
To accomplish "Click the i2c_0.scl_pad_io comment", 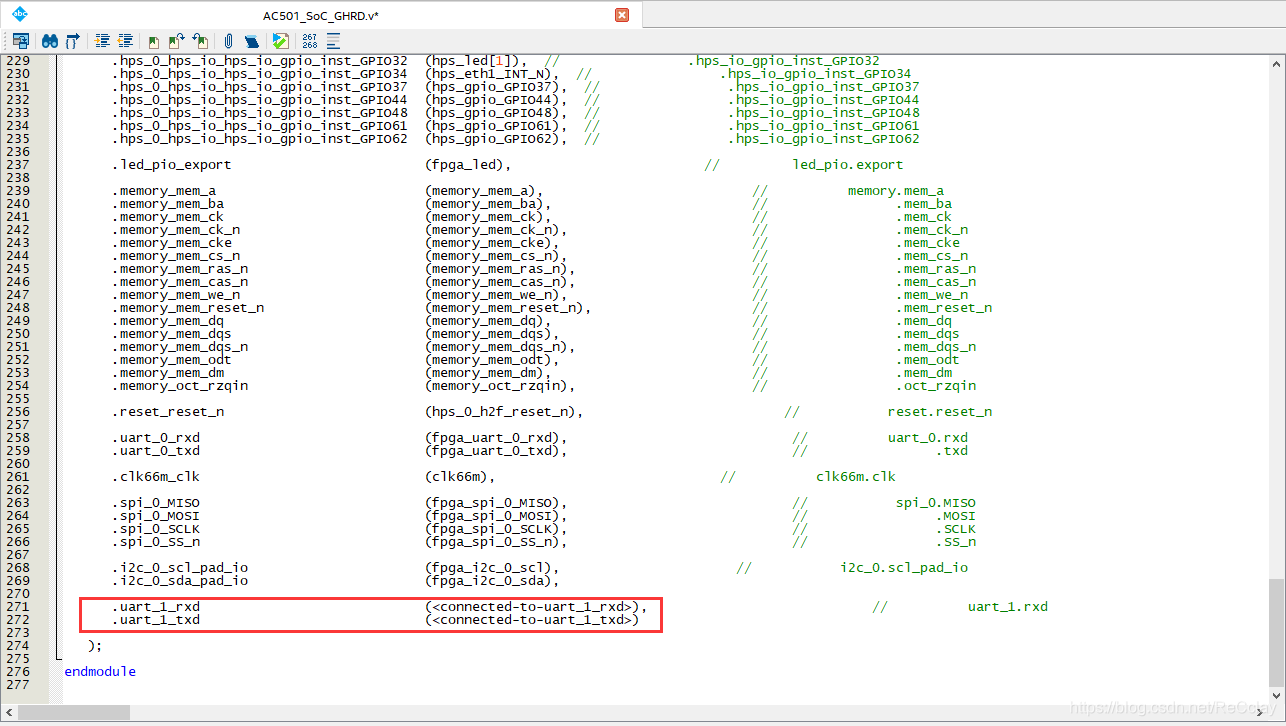I will coord(904,567).
